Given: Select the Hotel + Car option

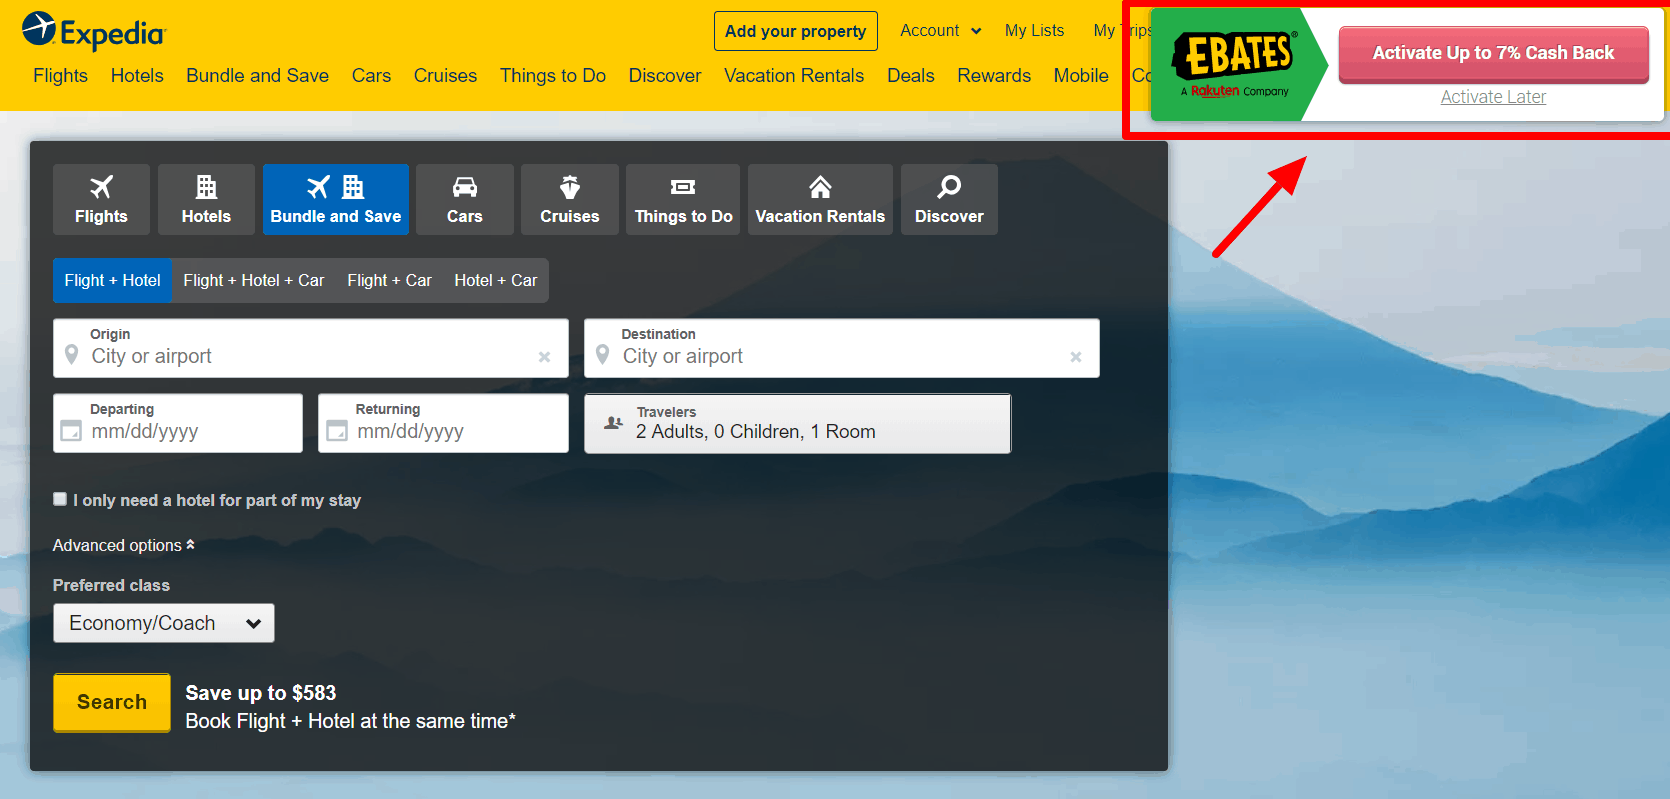Looking at the screenshot, I should [x=496, y=280].
